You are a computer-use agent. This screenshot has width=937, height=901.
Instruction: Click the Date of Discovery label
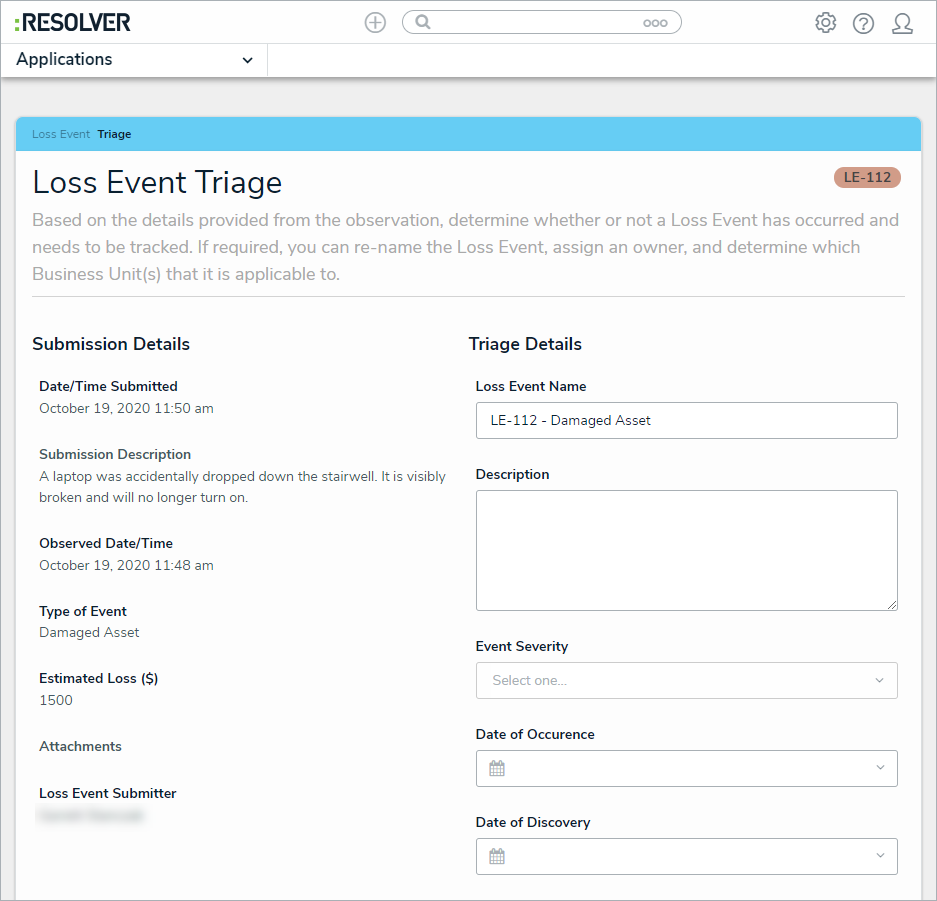tap(533, 823)
